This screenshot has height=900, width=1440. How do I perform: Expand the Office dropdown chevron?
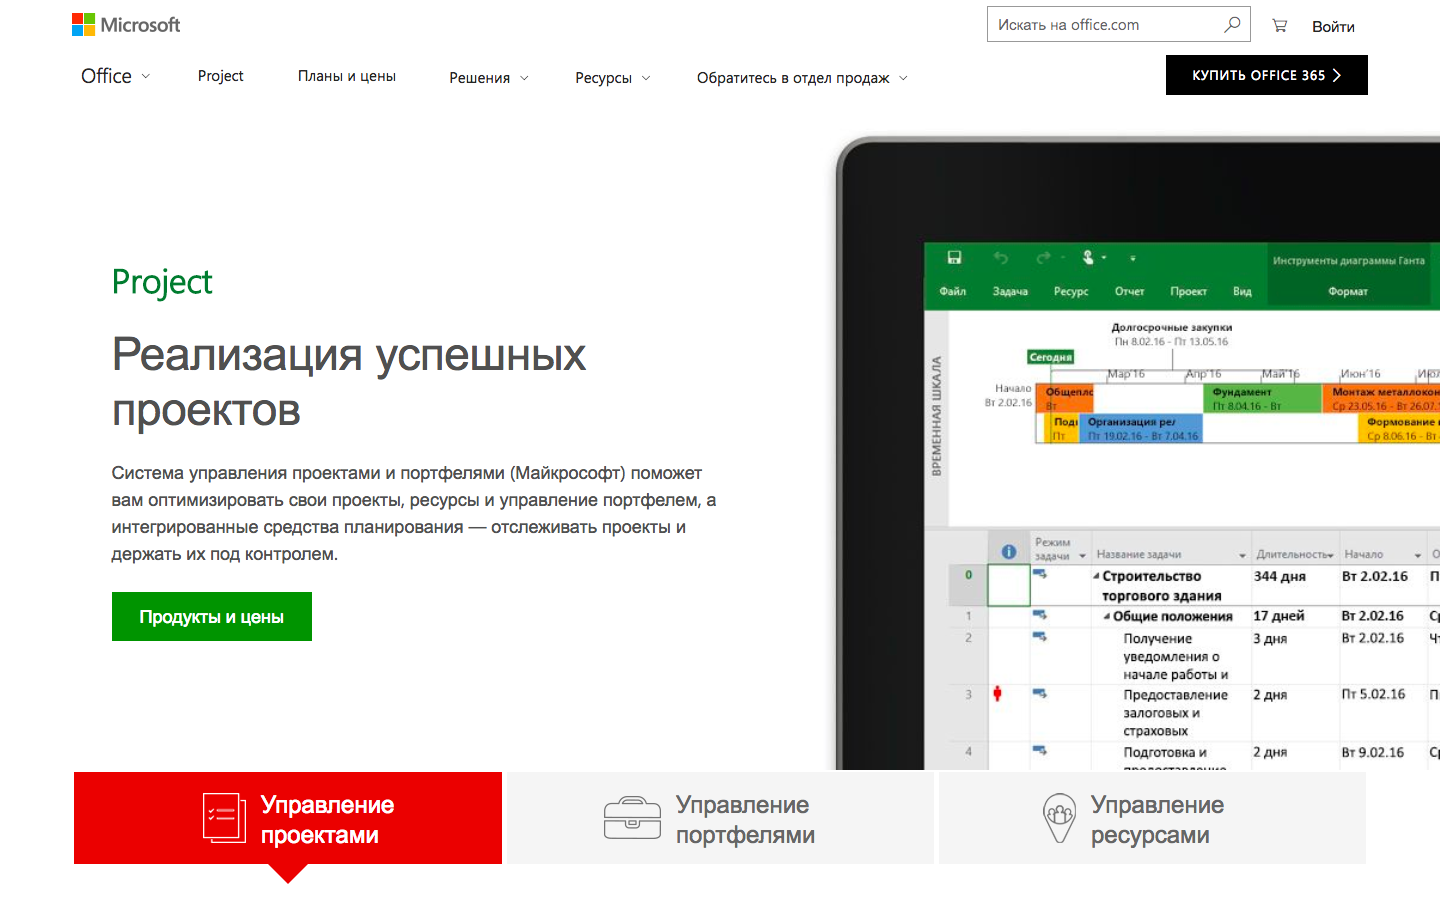tap(146, 76)
